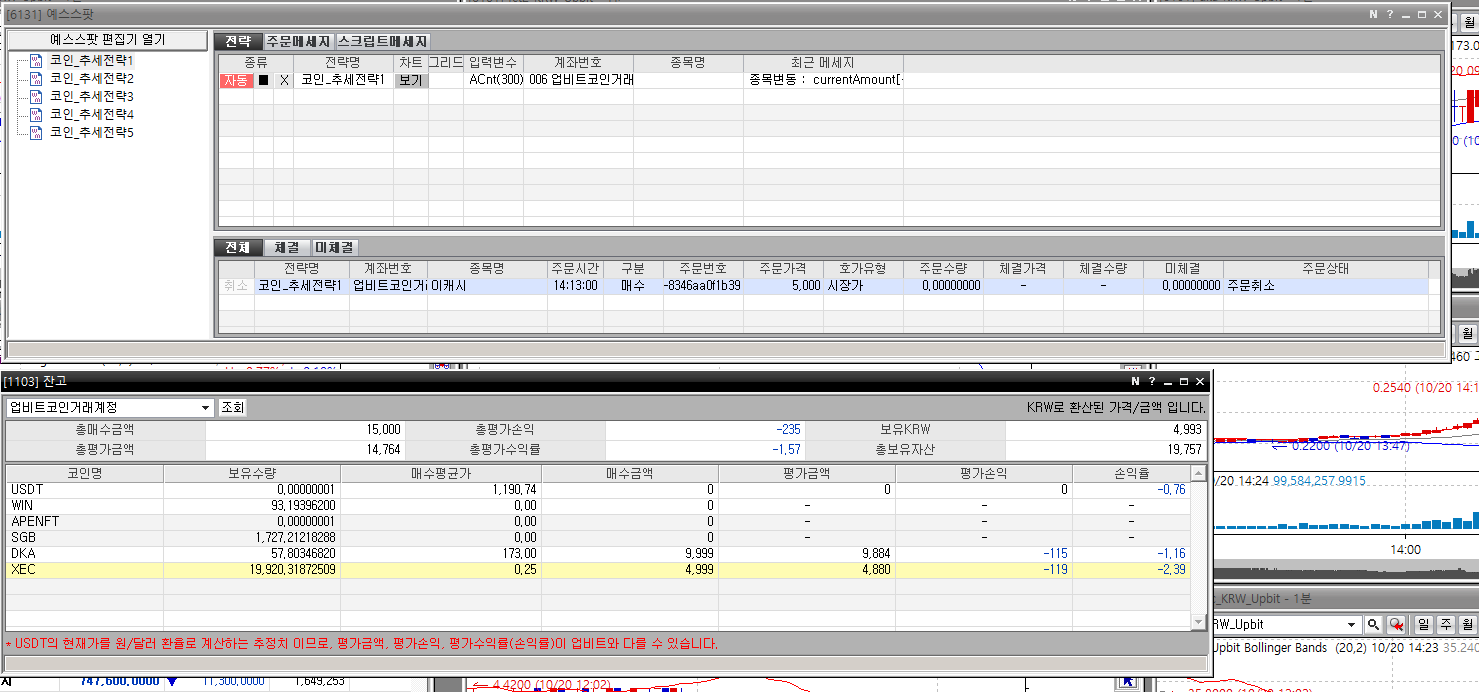The width and height of the screenshot is (1479, 692).
Task: Toggle the red 자동 mode cell
Action: click(236, 80)
